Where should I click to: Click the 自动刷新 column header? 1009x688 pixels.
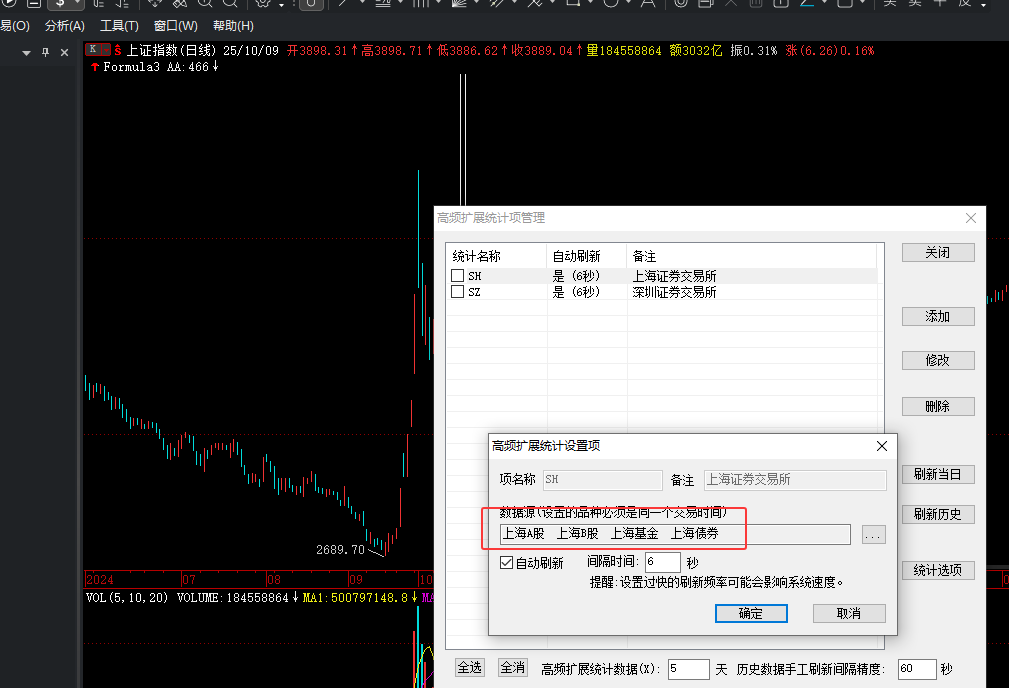(586, 256)
